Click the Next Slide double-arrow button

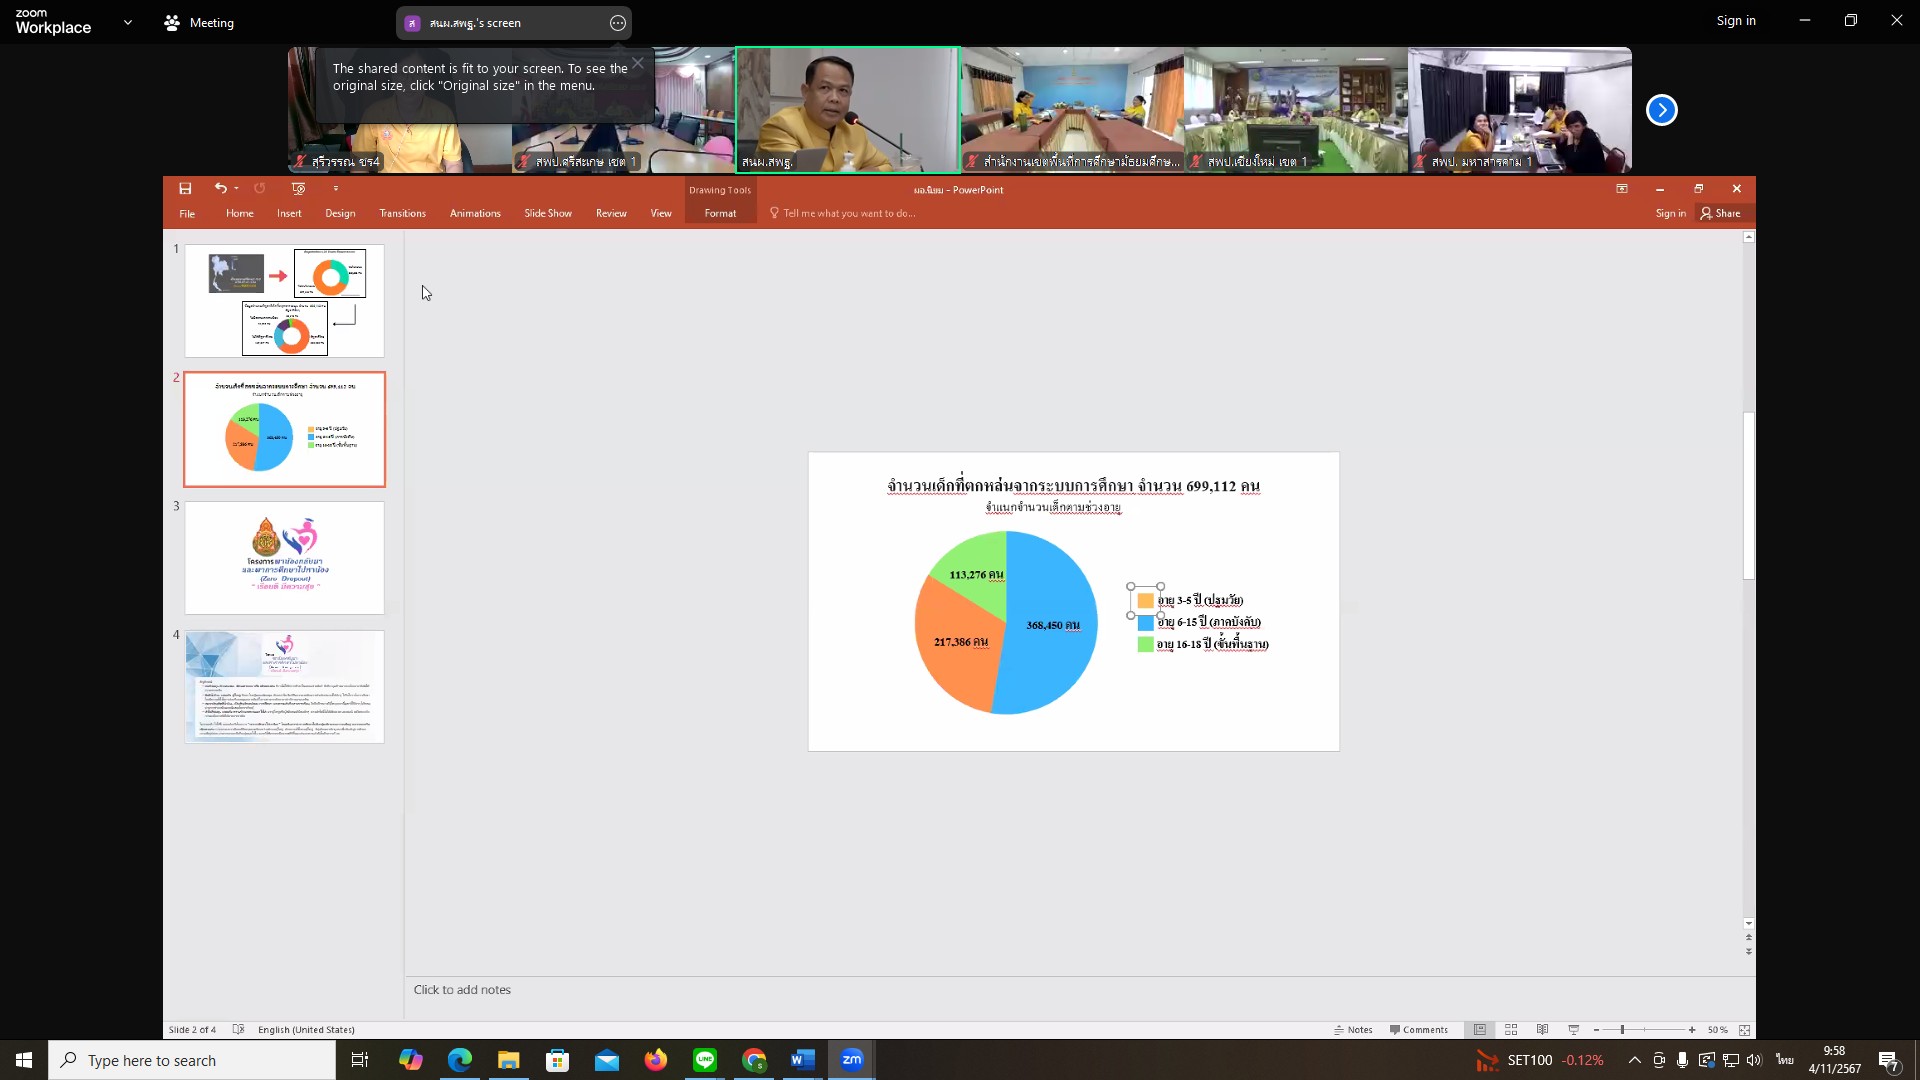pyautogui.click(x=1748, y=951)
